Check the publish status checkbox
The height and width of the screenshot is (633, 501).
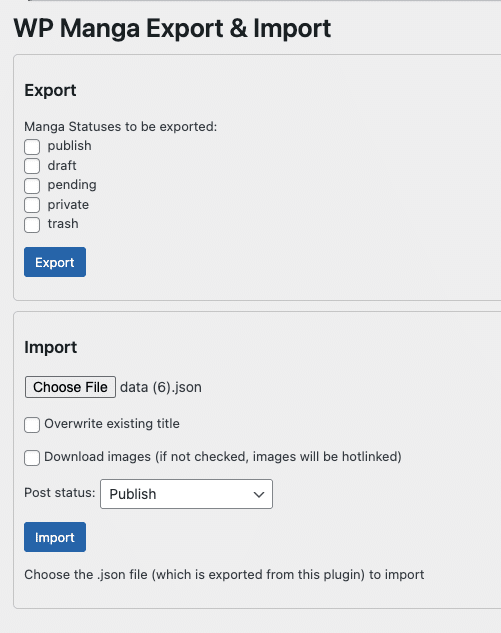(32, 147)
